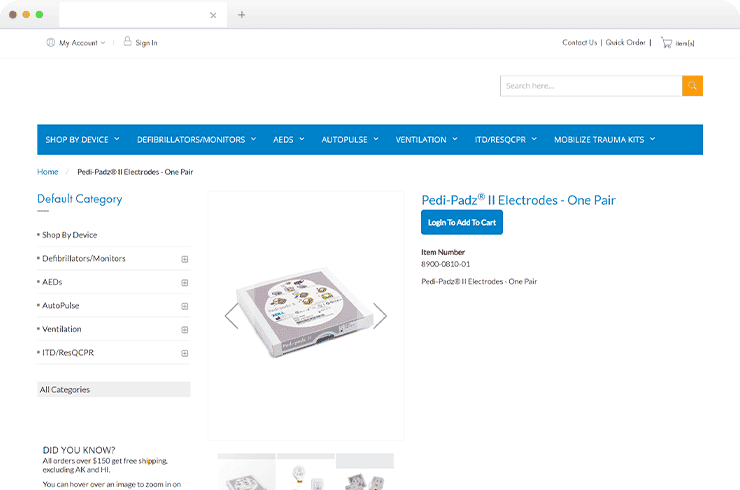The height and width of the screenshot is (490, 740).
Task: Go to Home breadcrumb link
Action: (48, 172)
